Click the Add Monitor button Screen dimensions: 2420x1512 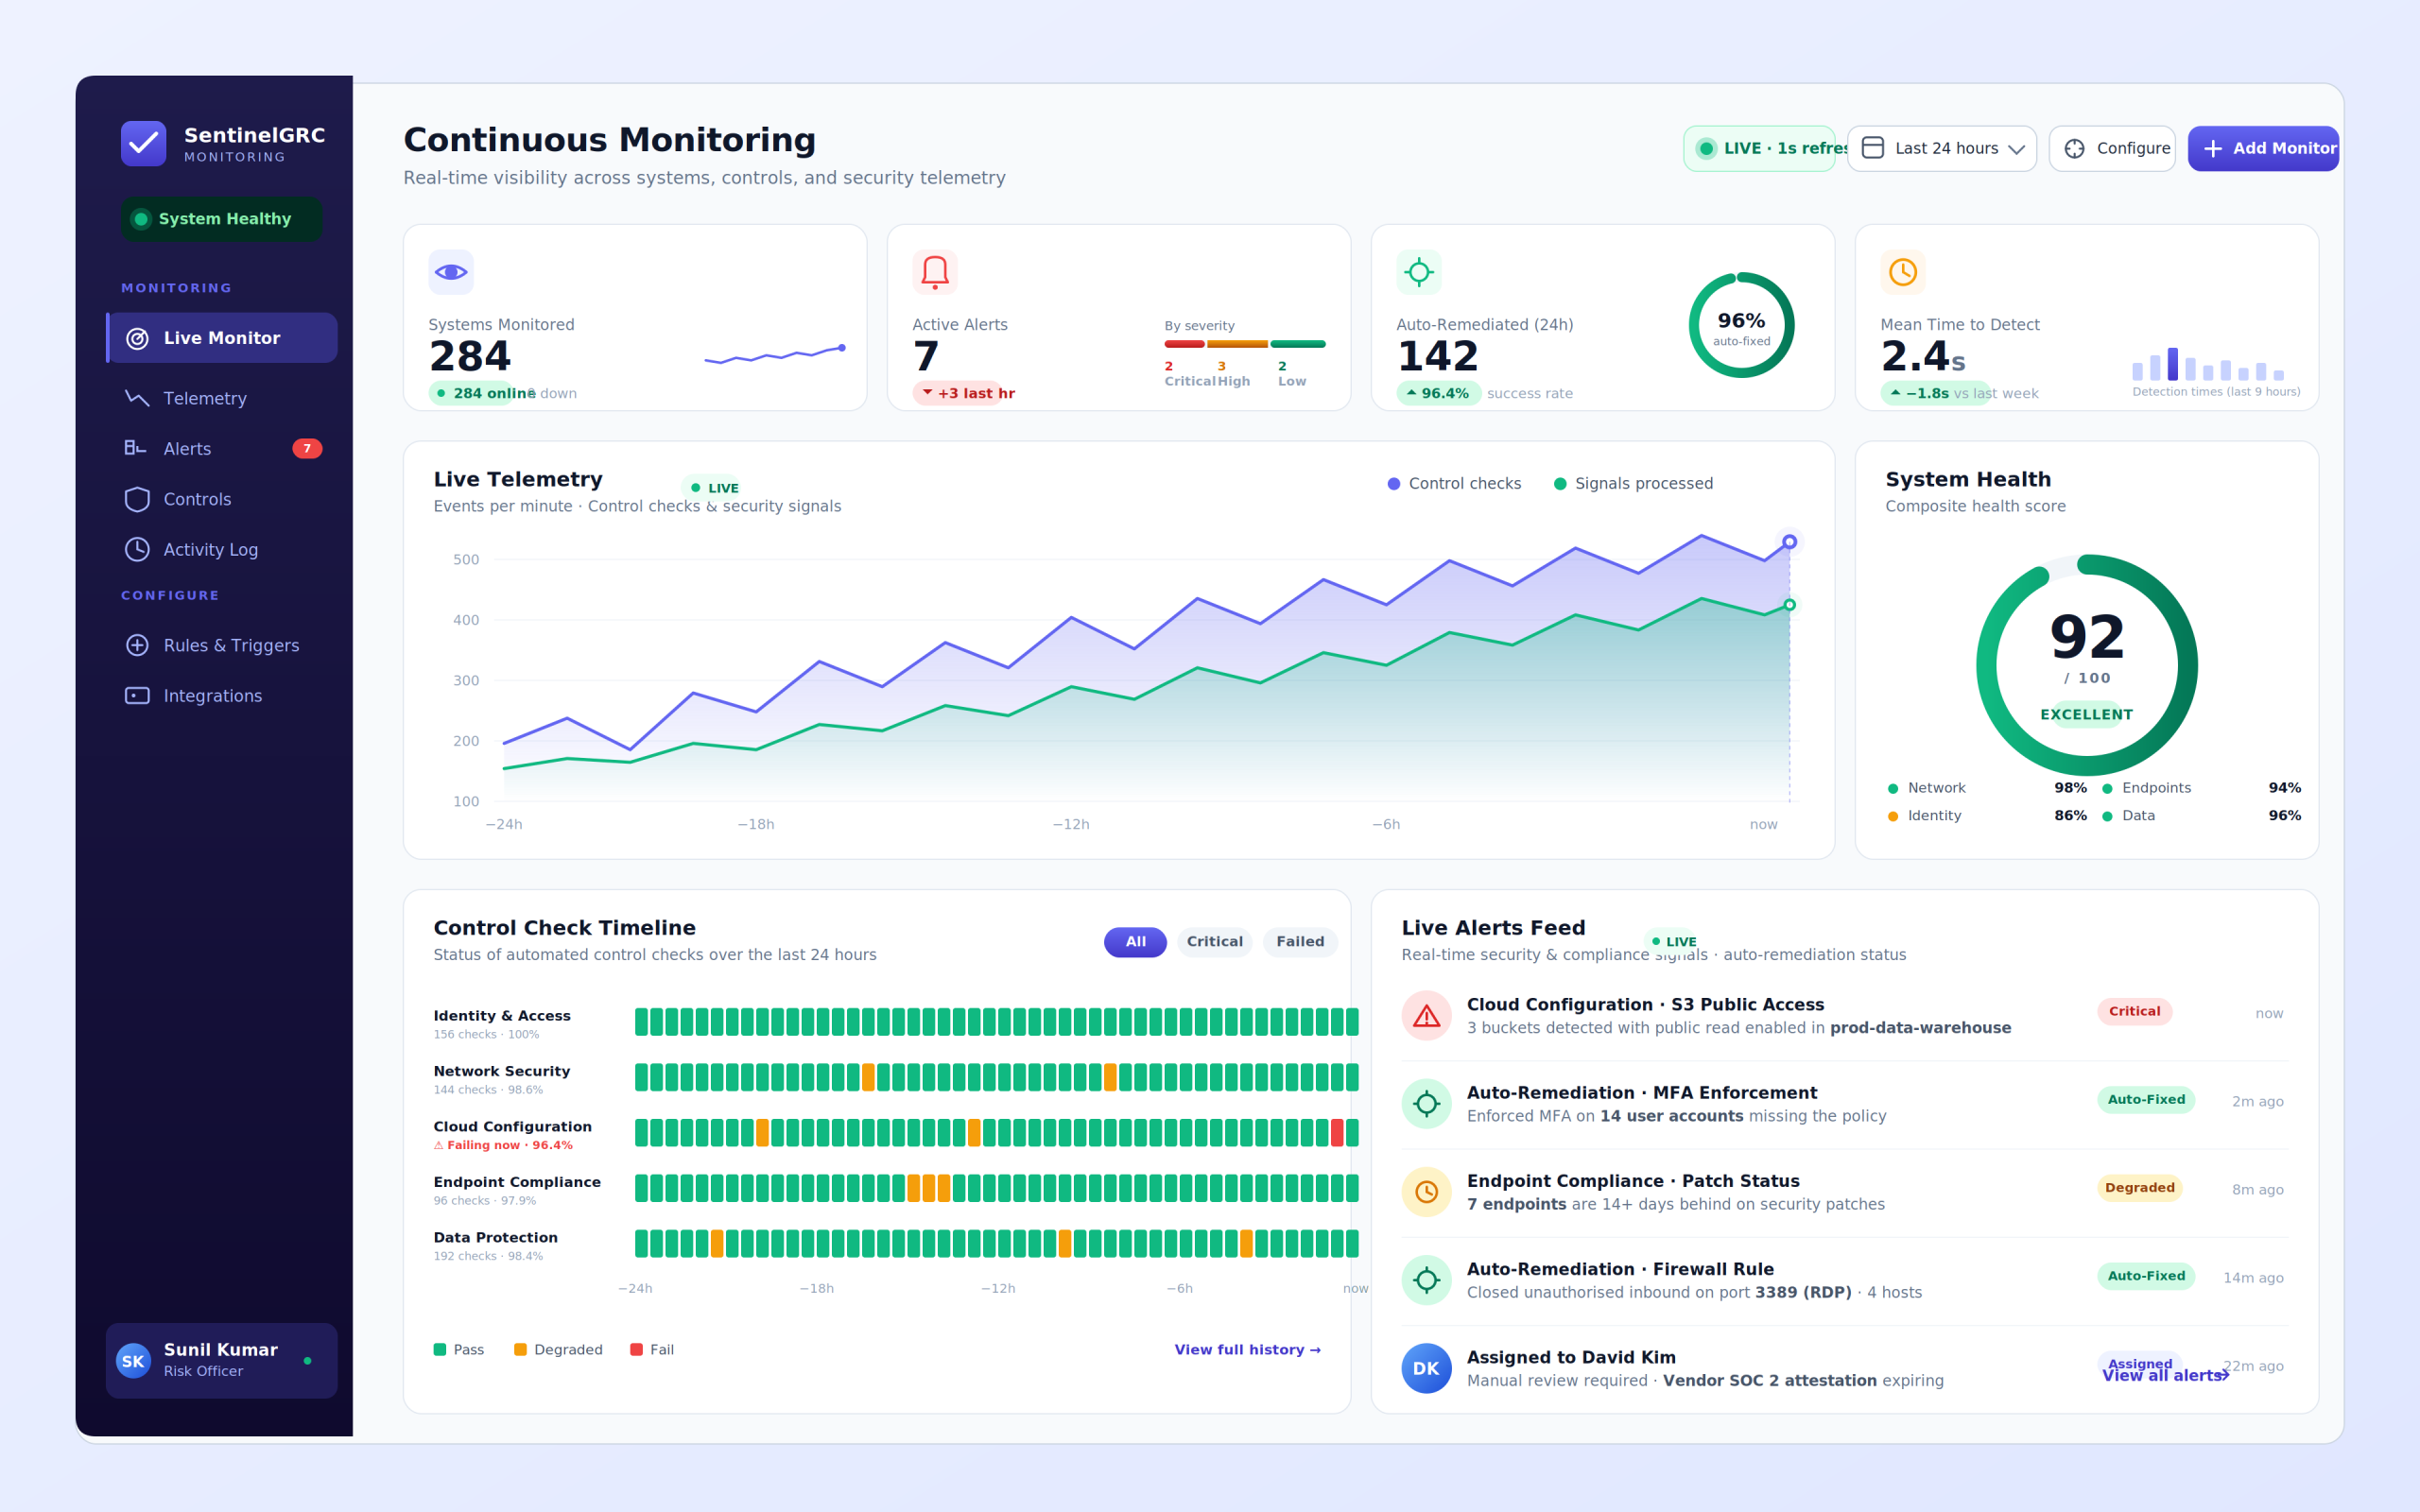coord(2264,148)
